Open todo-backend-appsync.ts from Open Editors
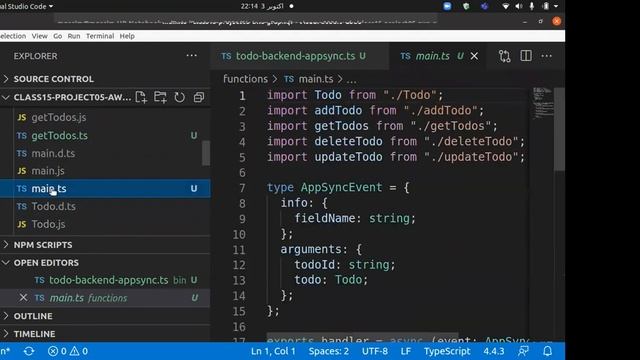Image resolution: width=640 pixels, height=360 pixels. pyautogui.click(x=105, y=280)
